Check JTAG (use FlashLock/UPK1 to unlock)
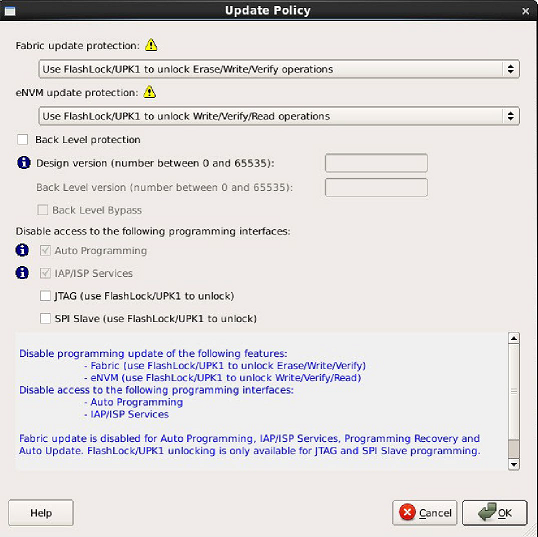The height and width of the screenshot is (537, 538). (x=45, y=296)
